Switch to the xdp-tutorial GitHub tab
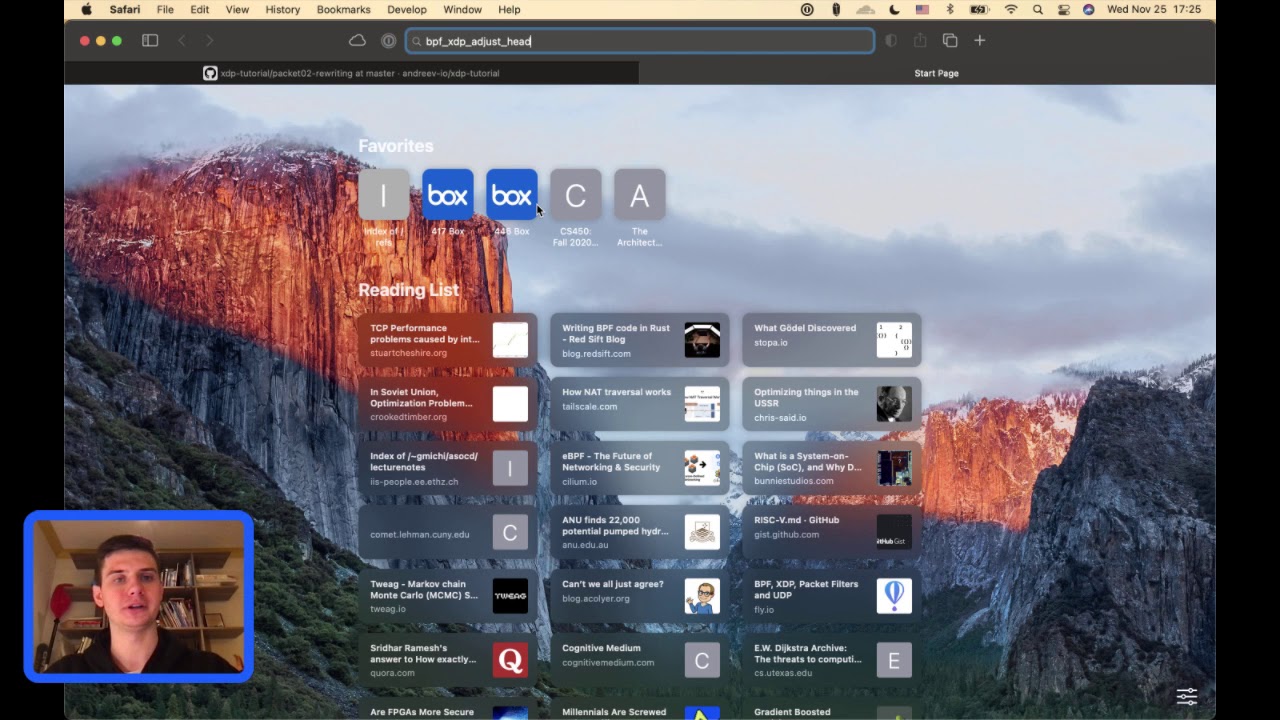Viewport: 1280px width, 720px height. (x=352, y=73)
